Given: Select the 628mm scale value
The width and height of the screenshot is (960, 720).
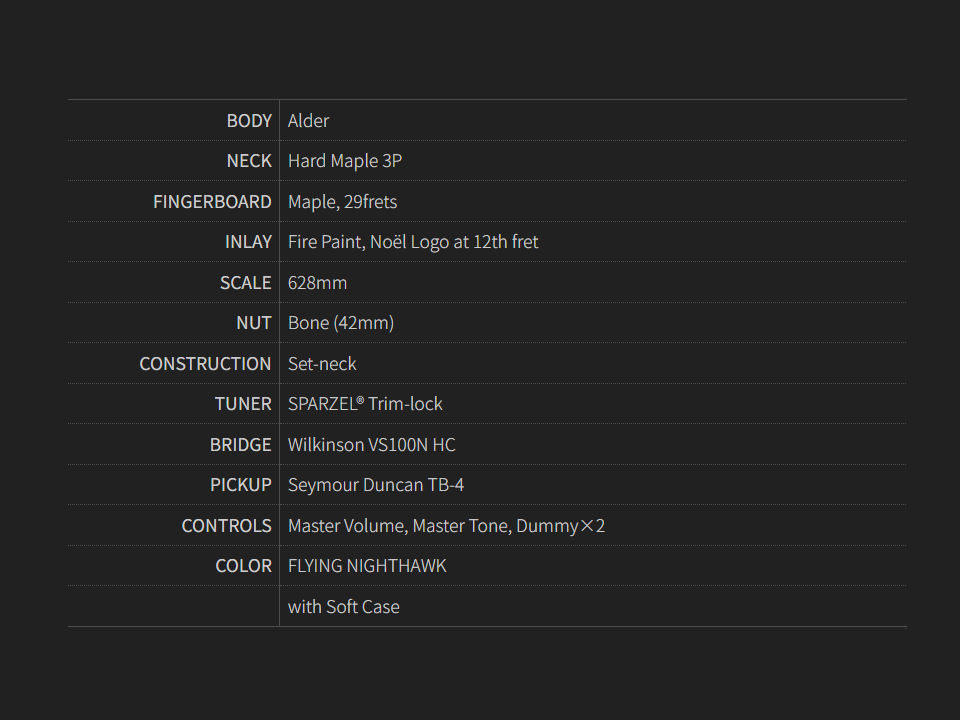Looking at the screenshot, I should coord(317,283).
